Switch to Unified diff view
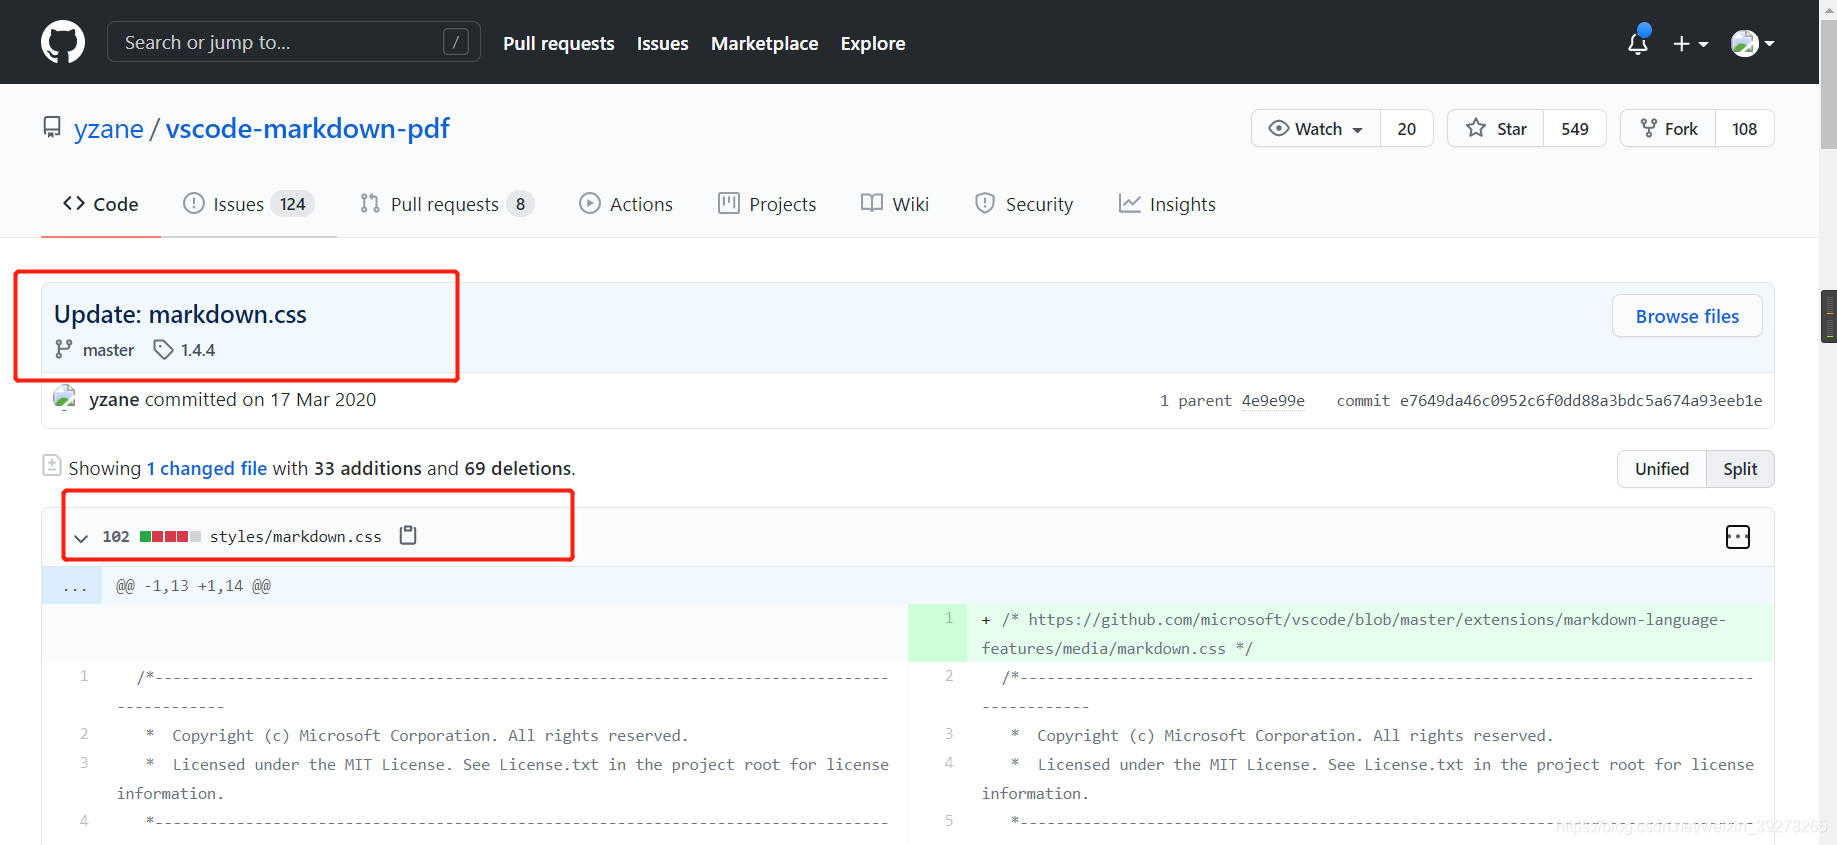 [1662, 469]
